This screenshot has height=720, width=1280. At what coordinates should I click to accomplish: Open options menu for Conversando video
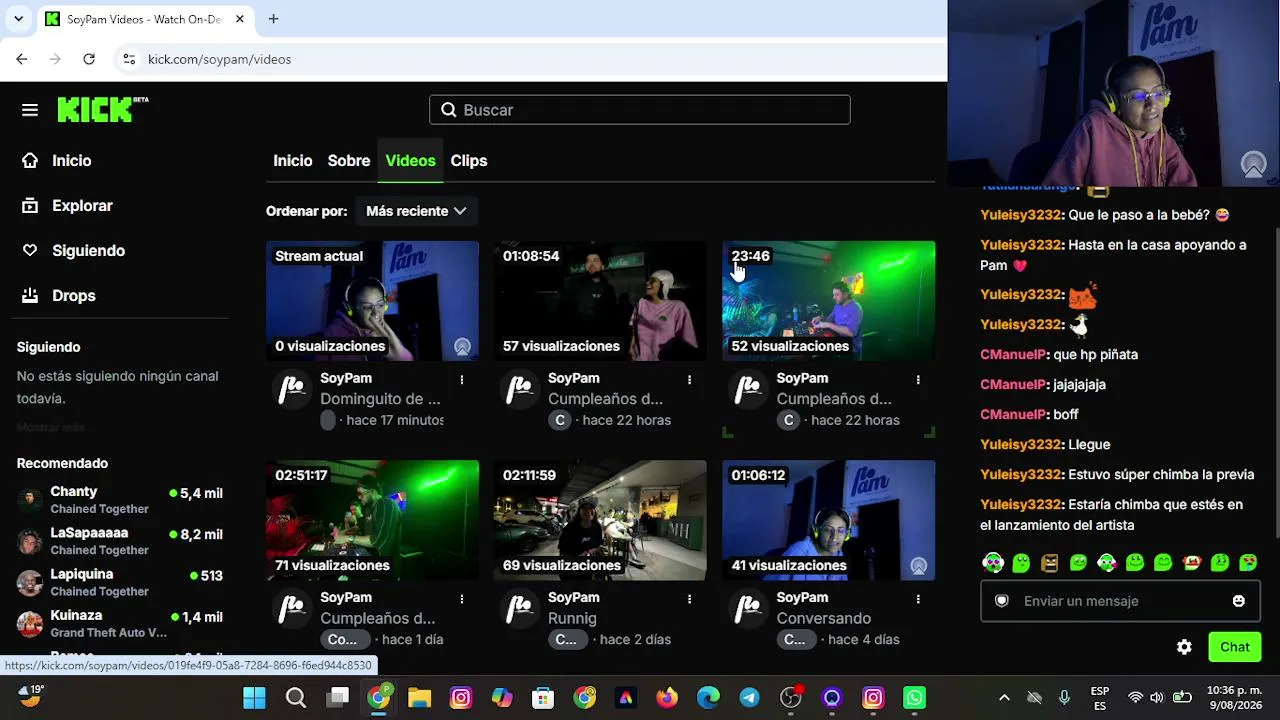tap(918, 599)
